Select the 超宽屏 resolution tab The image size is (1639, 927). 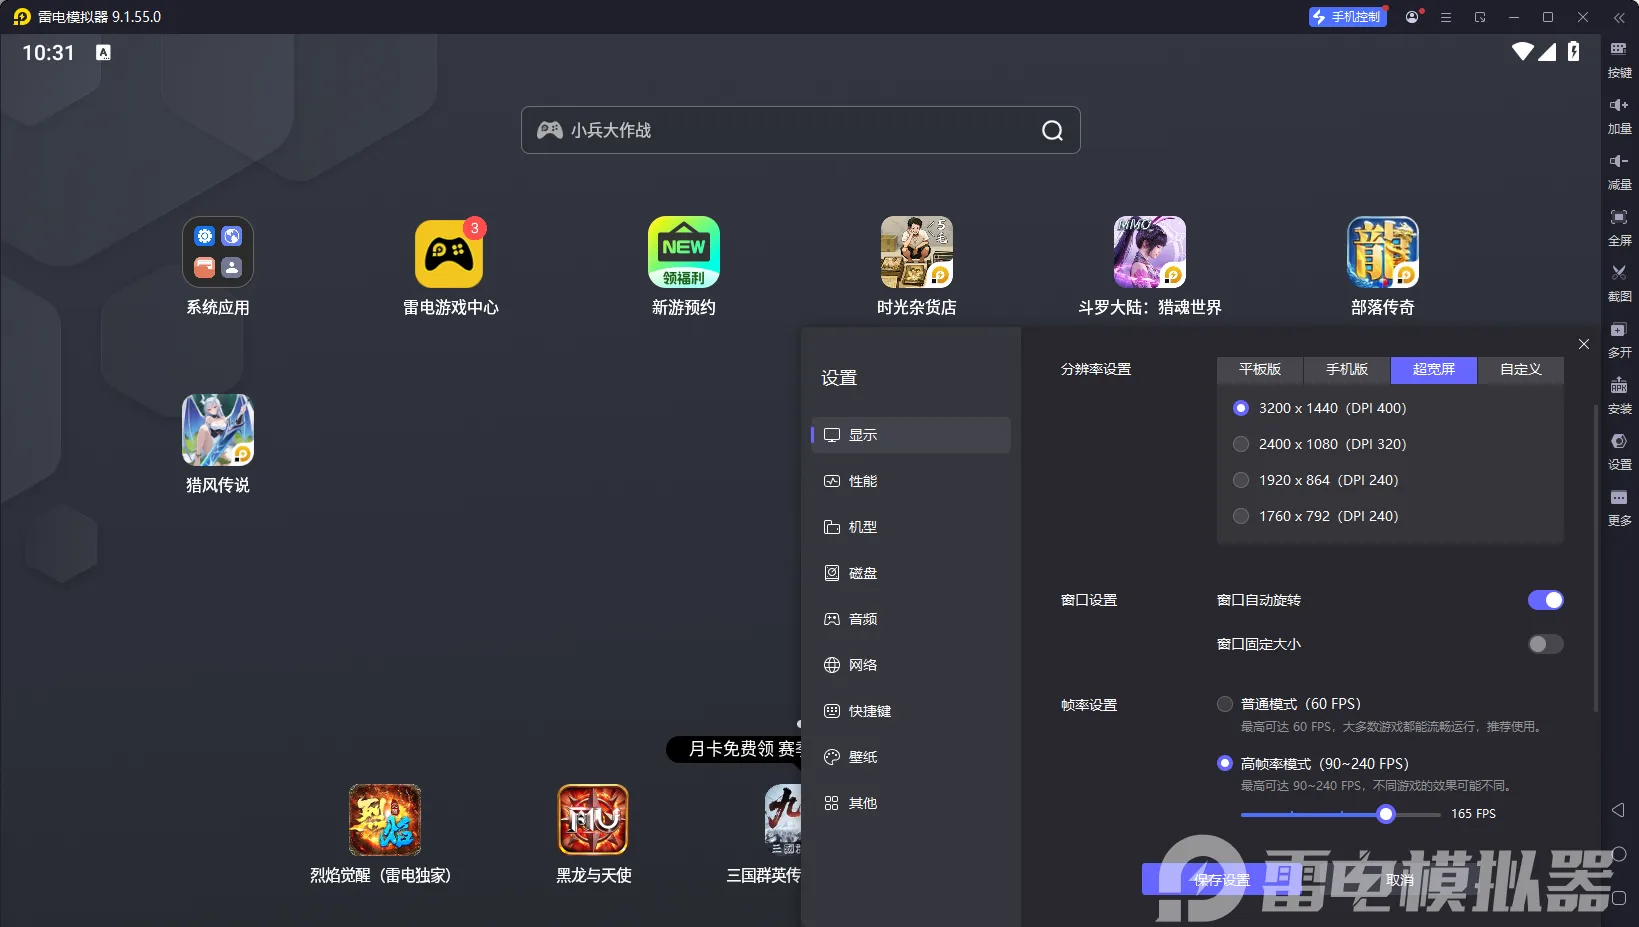[1434, 370]
